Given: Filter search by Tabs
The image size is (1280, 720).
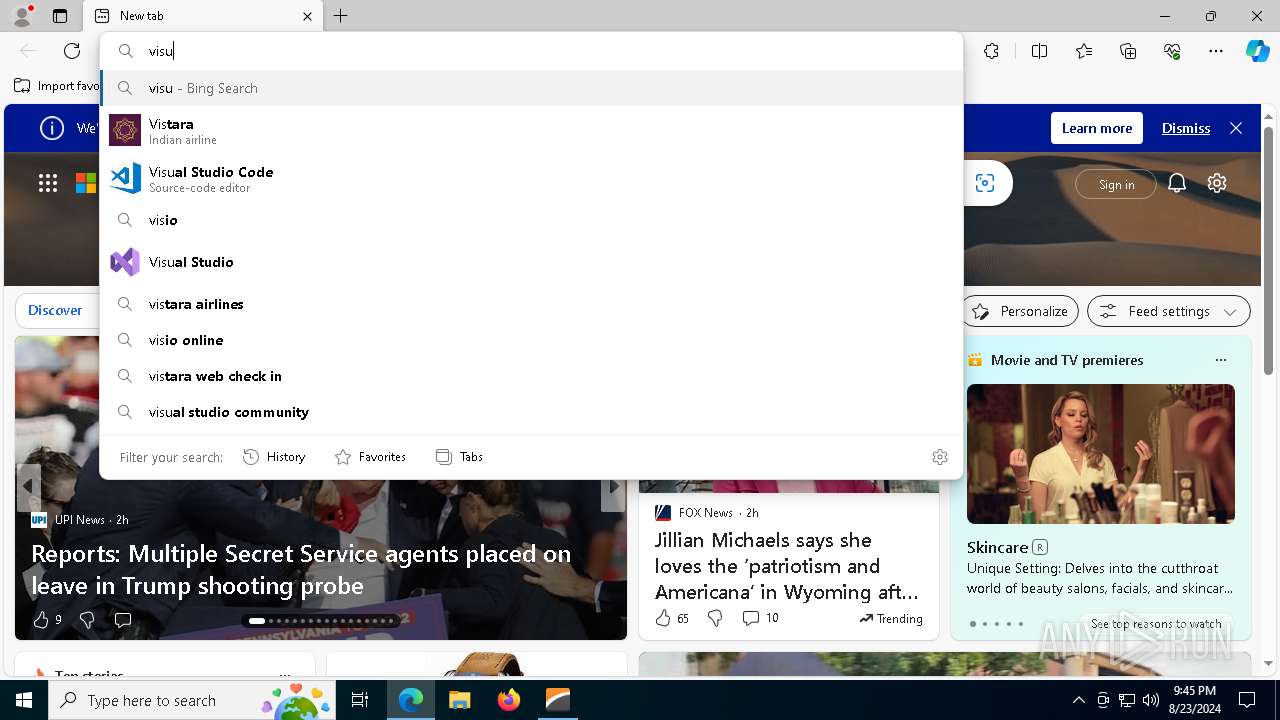Looking at the screenshot, I should (459, 457).
